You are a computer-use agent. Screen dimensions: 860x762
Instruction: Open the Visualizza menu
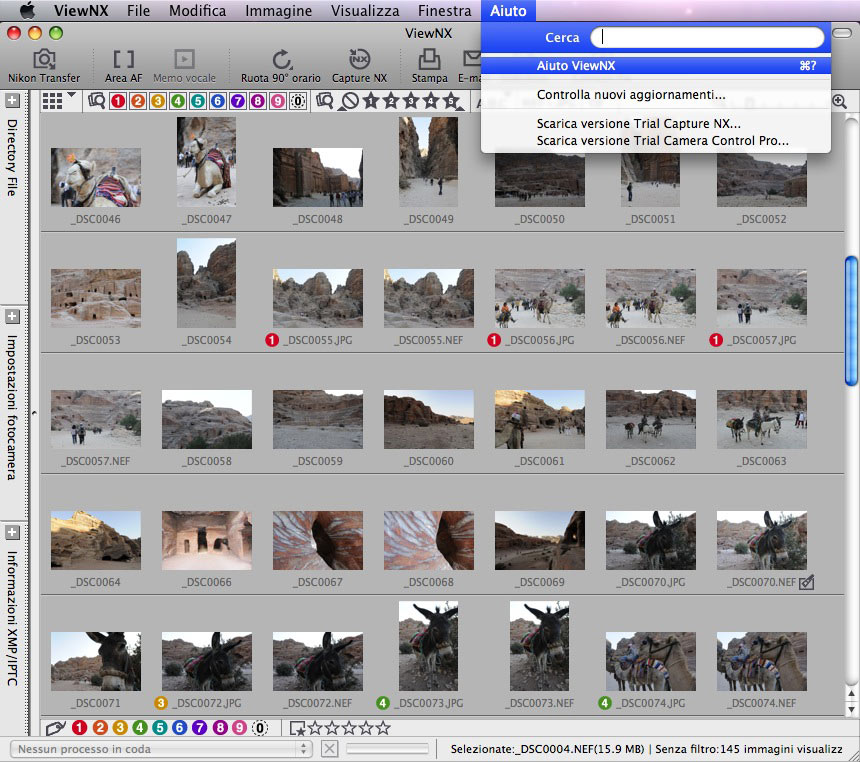coord(365,10)
